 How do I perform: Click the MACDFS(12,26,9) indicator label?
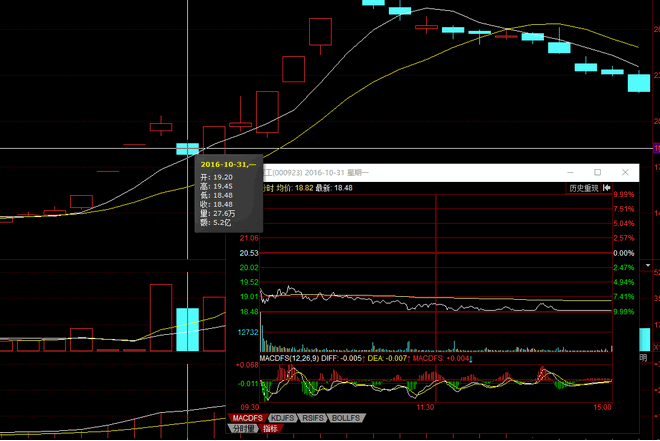[x=289, y=358]
